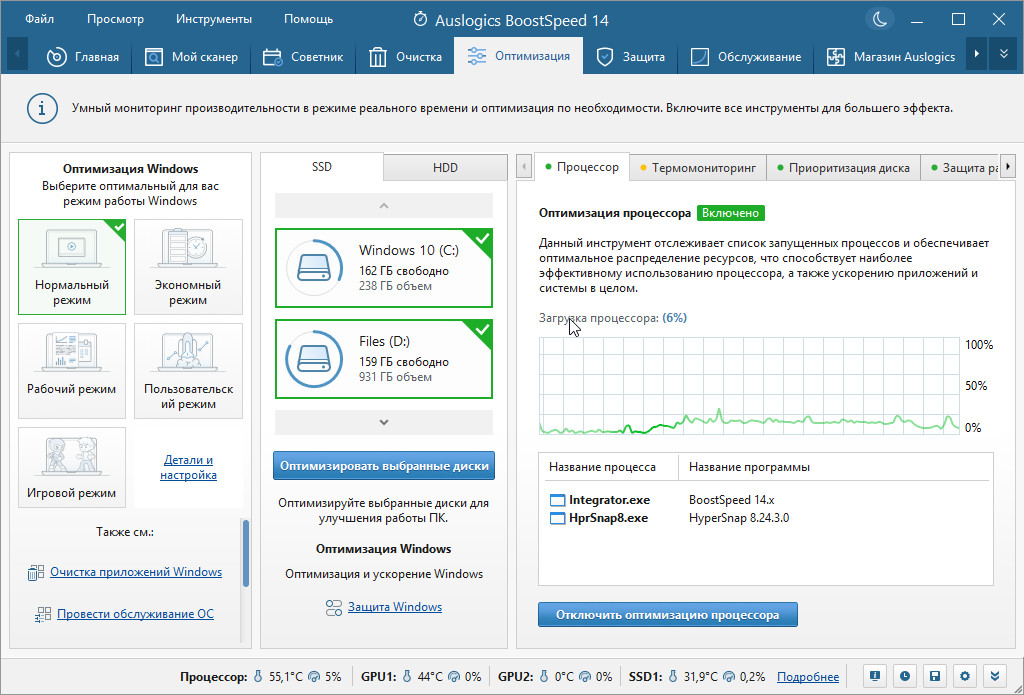Open settings via the gear icon
1024x695 pixels.
(965, 676)
